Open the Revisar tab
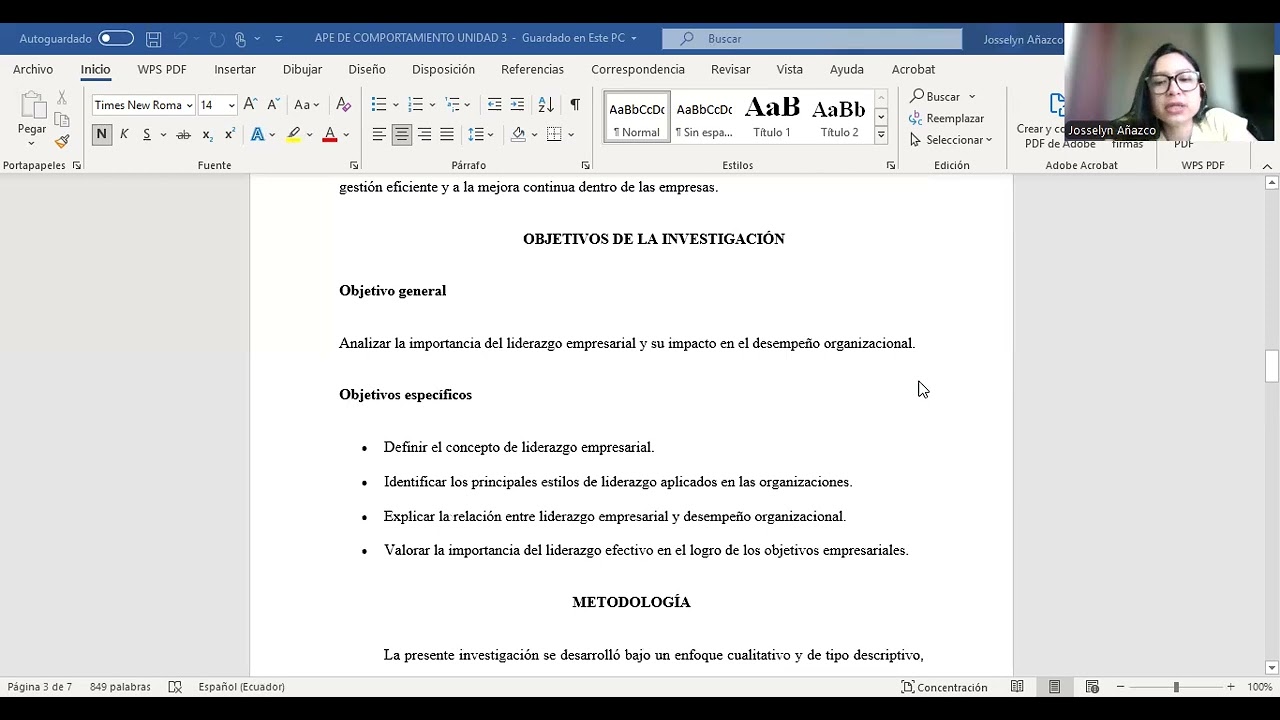This screenshot has height=720, width=1280. click(730, 69)
